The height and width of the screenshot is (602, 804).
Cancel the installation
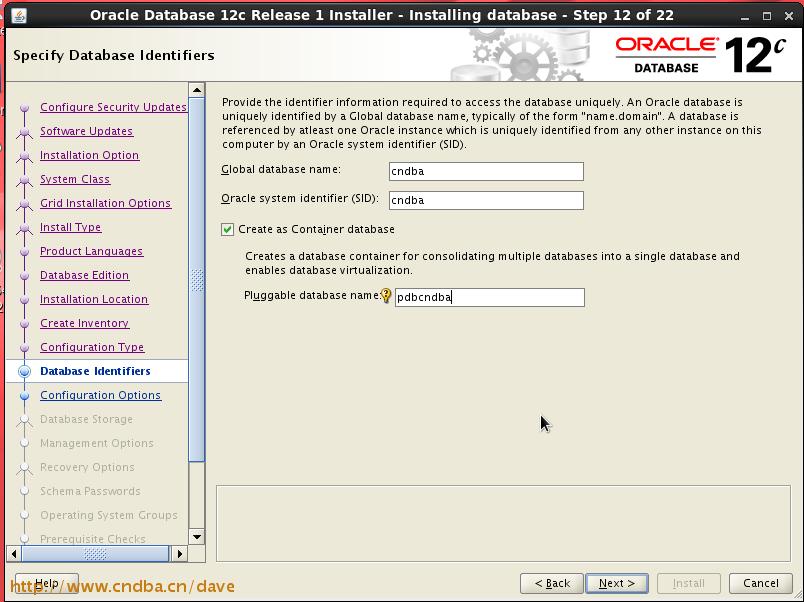pos(761,584)
